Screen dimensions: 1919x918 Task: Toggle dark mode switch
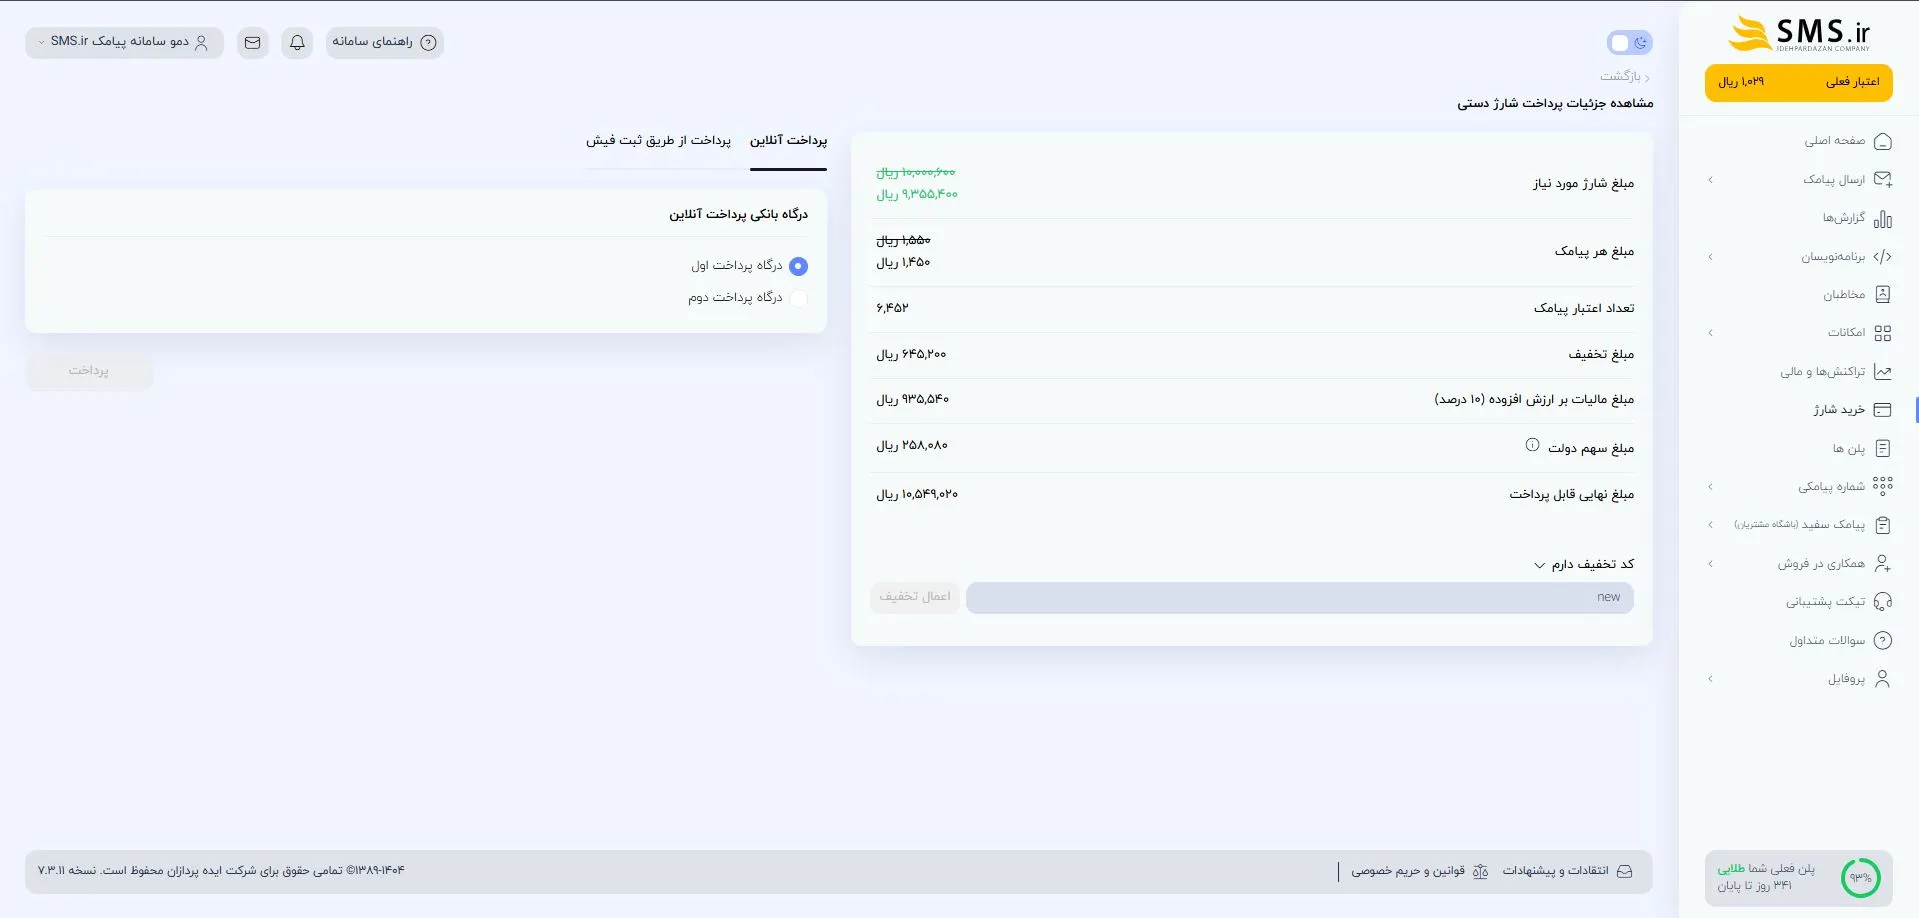click(x=1630, y=42)
